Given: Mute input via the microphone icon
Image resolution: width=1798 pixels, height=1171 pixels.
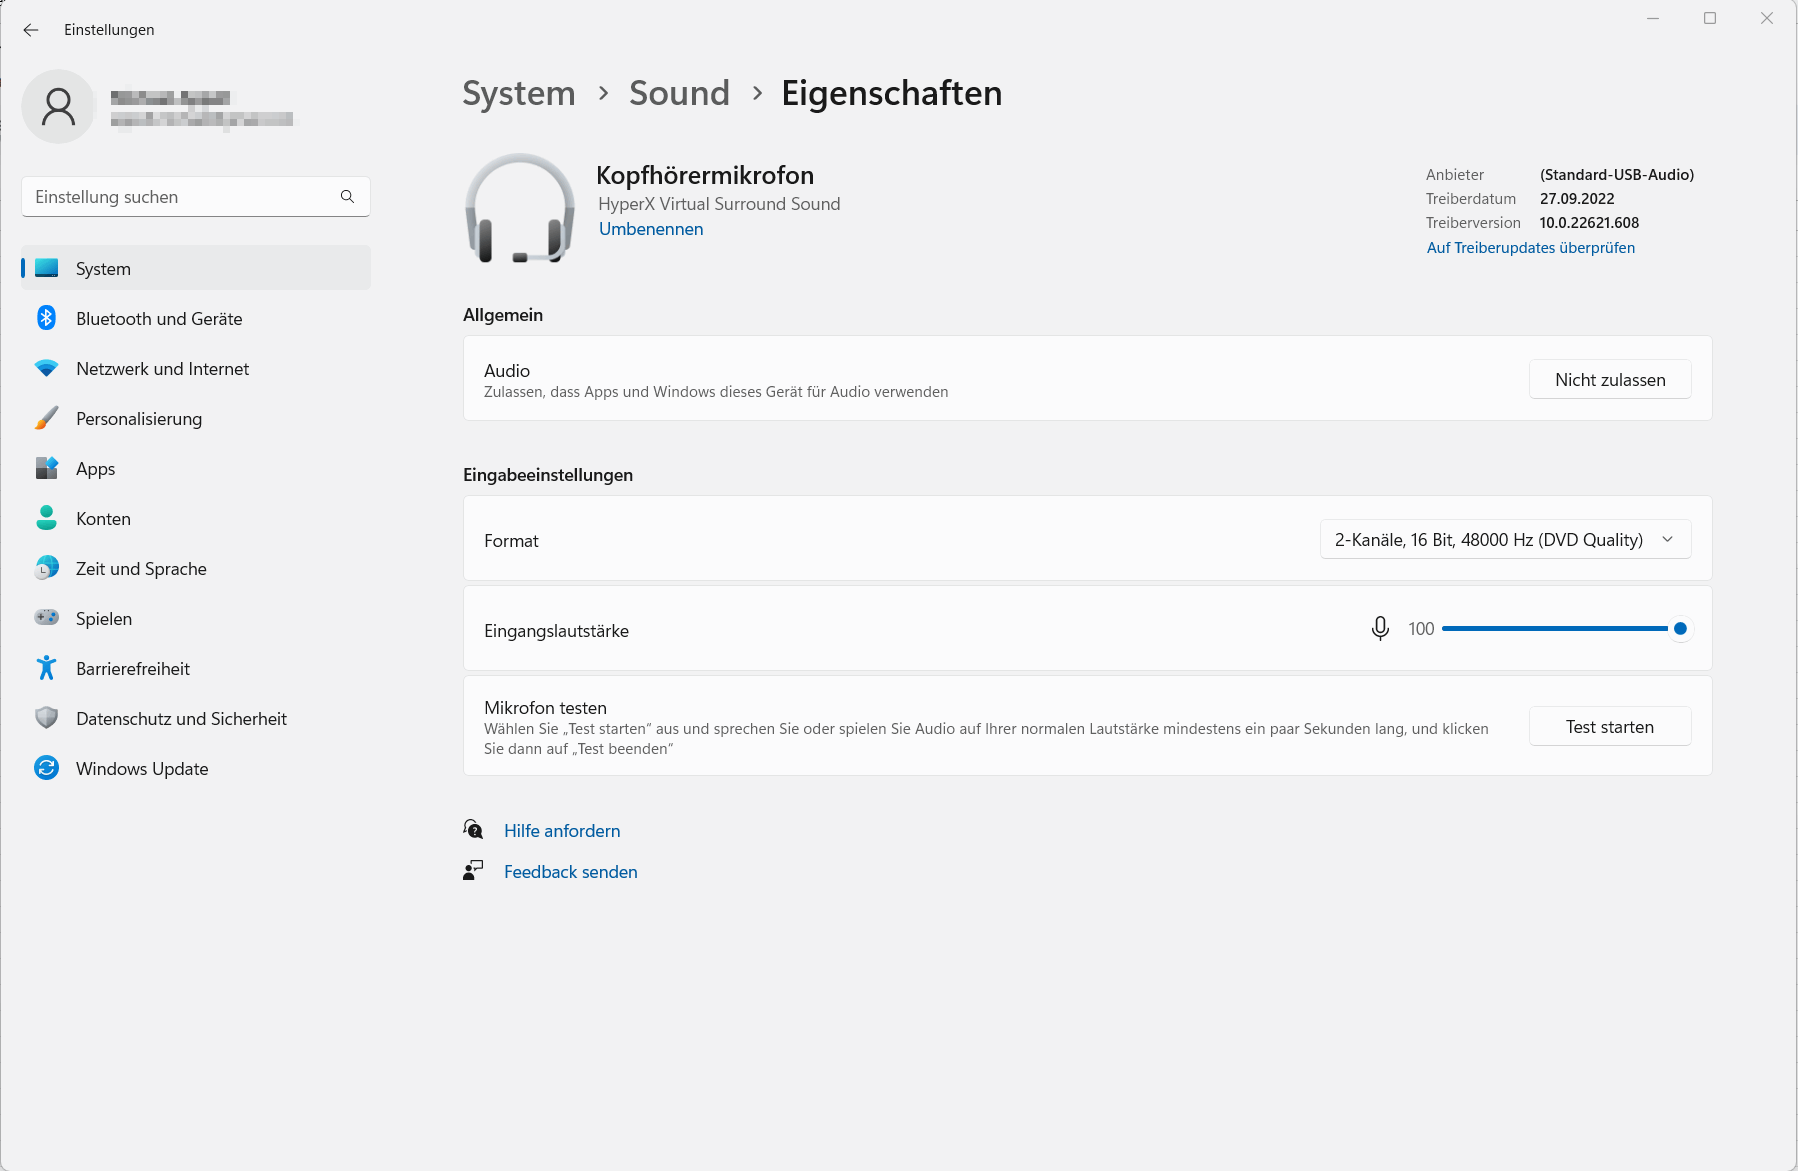Looking at the screenshot, I should [1380, 628].
